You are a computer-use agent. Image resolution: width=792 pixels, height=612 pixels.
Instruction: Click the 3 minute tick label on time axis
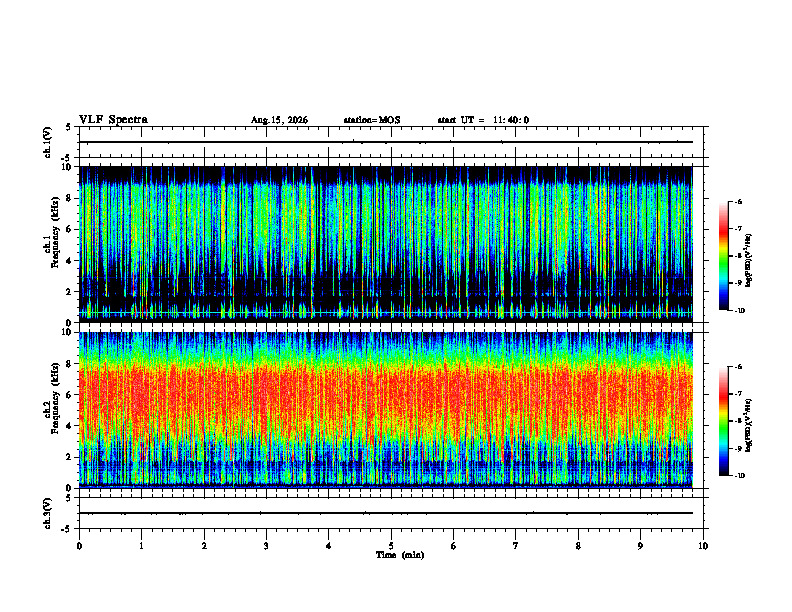tap(266, 546)
